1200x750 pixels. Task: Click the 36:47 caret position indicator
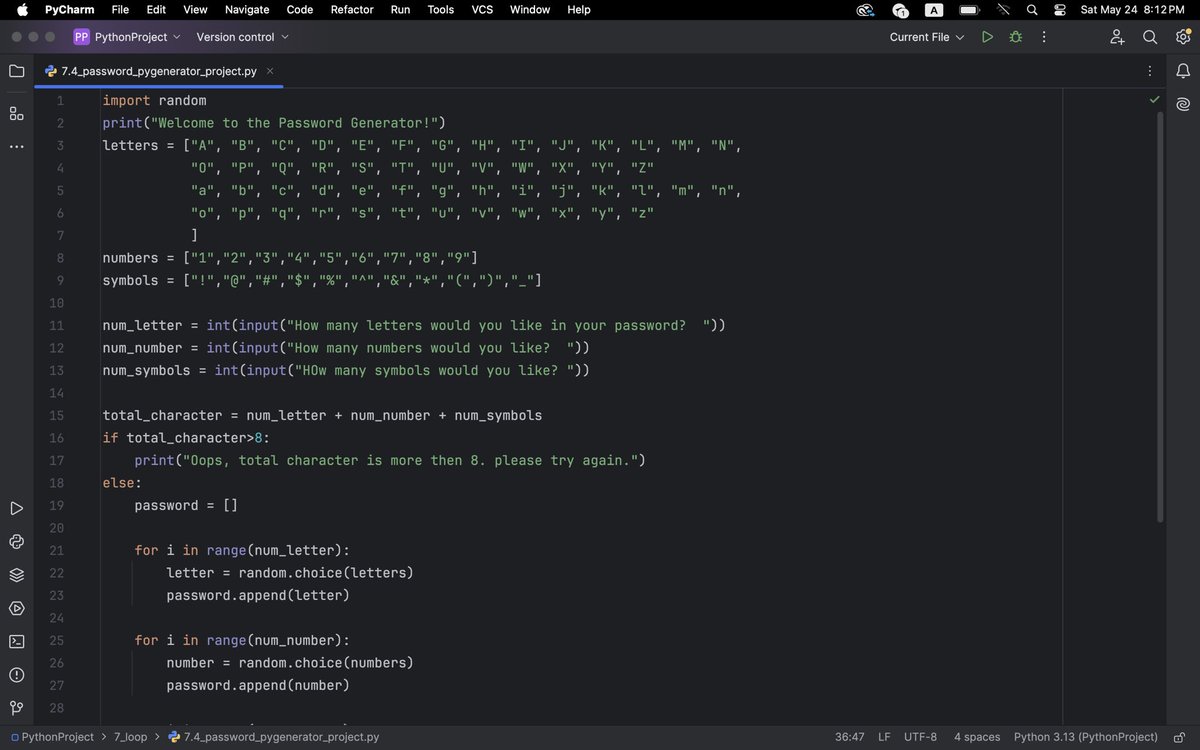[x=850, y=737]
